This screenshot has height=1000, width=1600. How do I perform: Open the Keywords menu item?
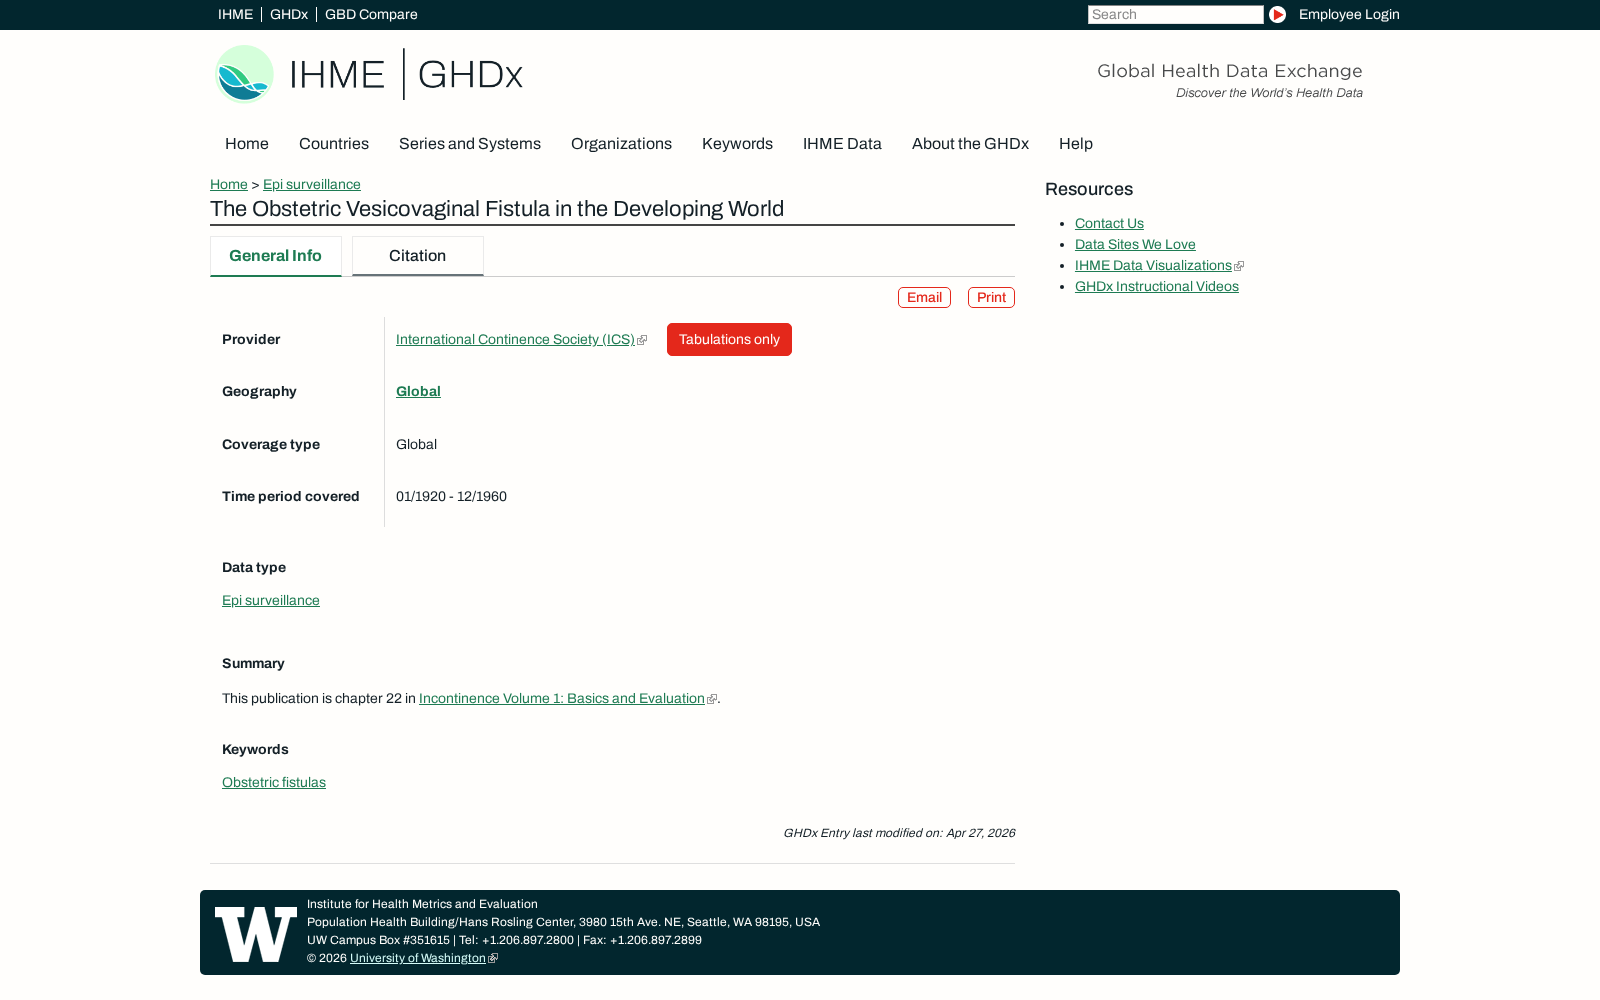(737, 144)
